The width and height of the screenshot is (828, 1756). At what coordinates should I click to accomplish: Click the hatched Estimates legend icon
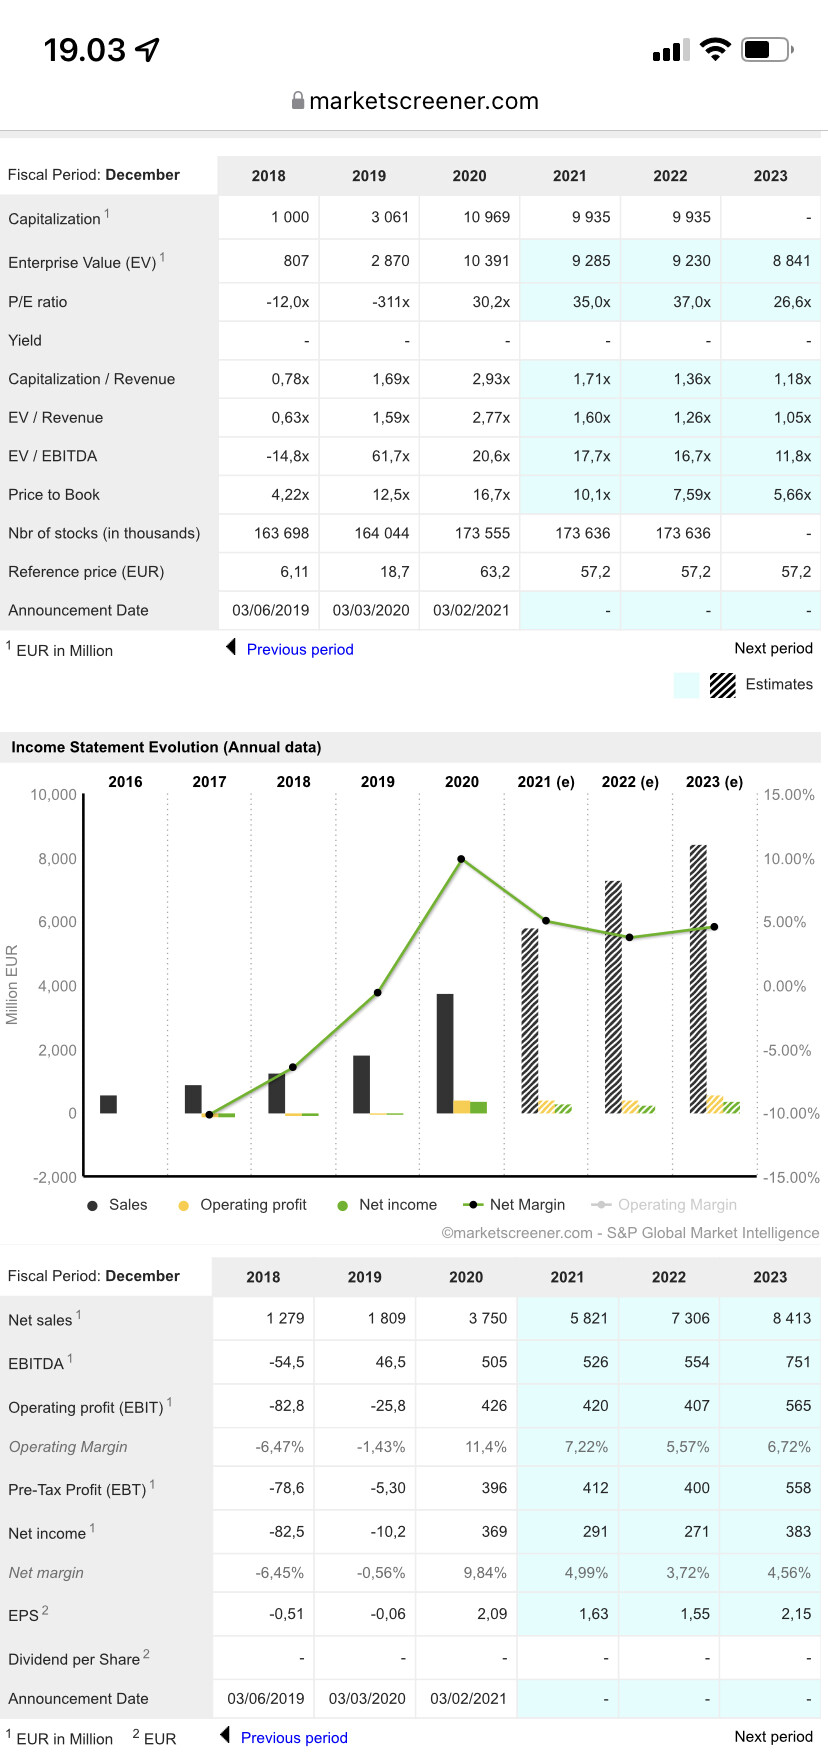click(722, 685)
